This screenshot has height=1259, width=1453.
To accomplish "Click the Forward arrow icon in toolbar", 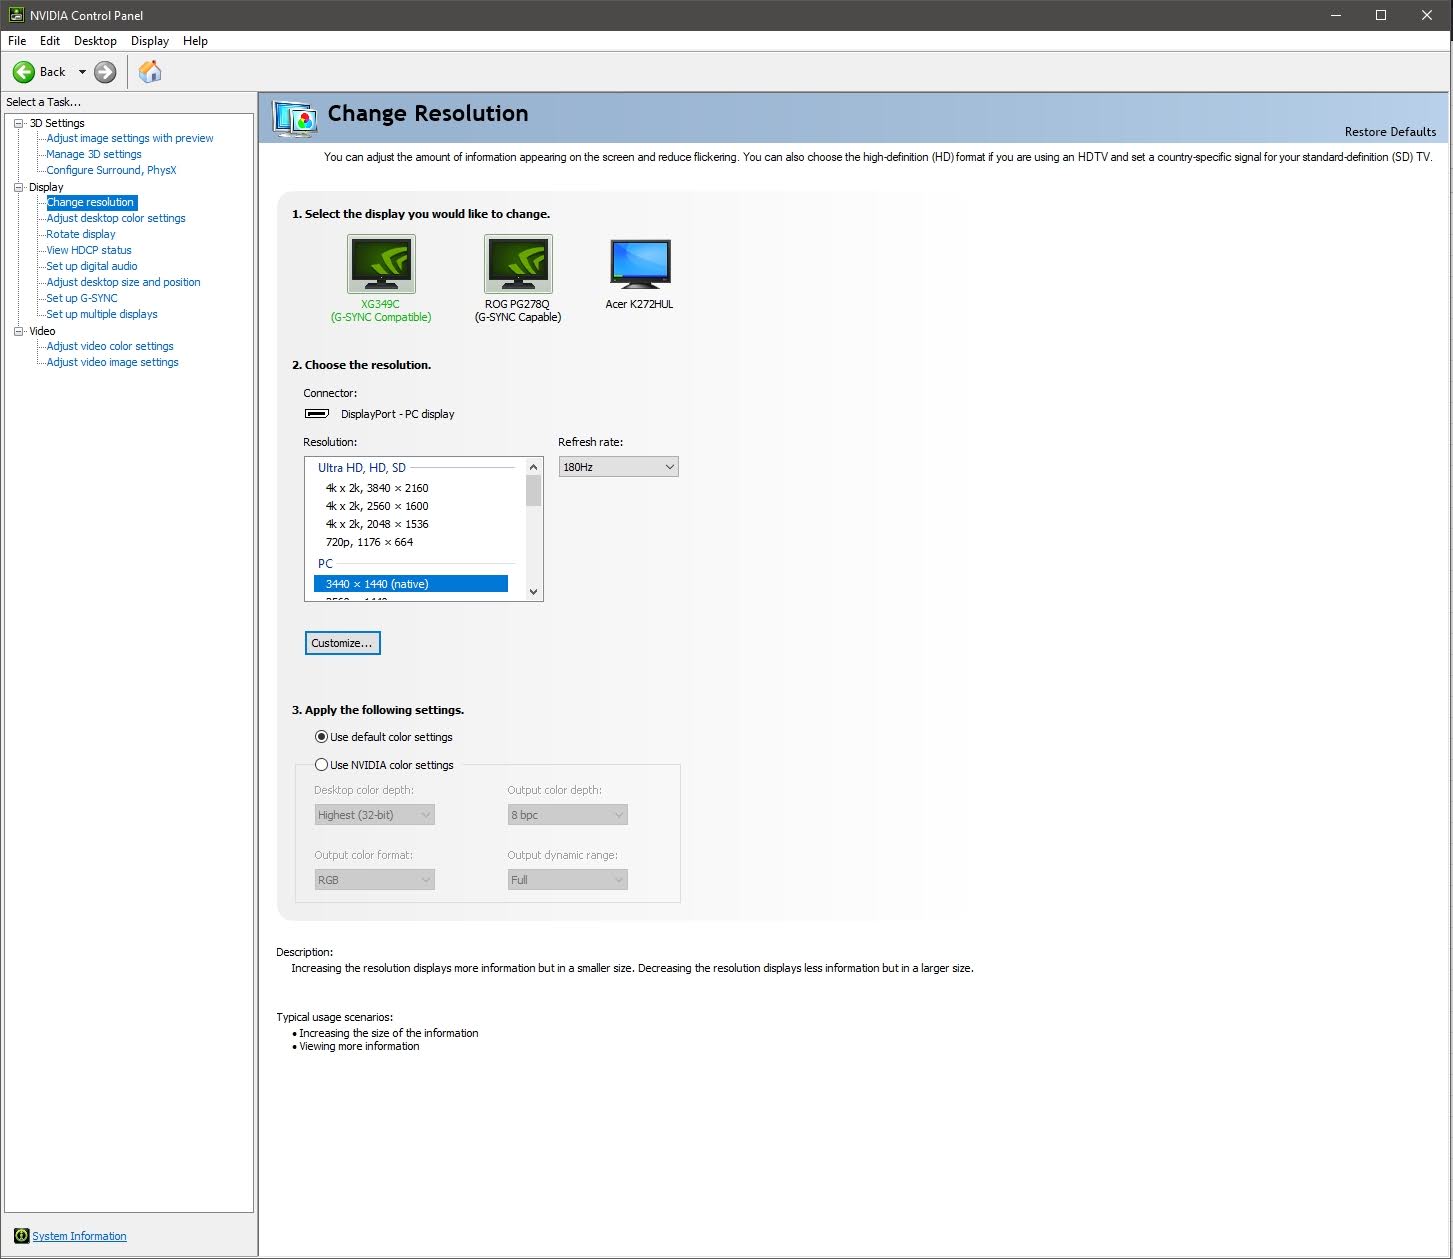I will [x=105, y=72].
